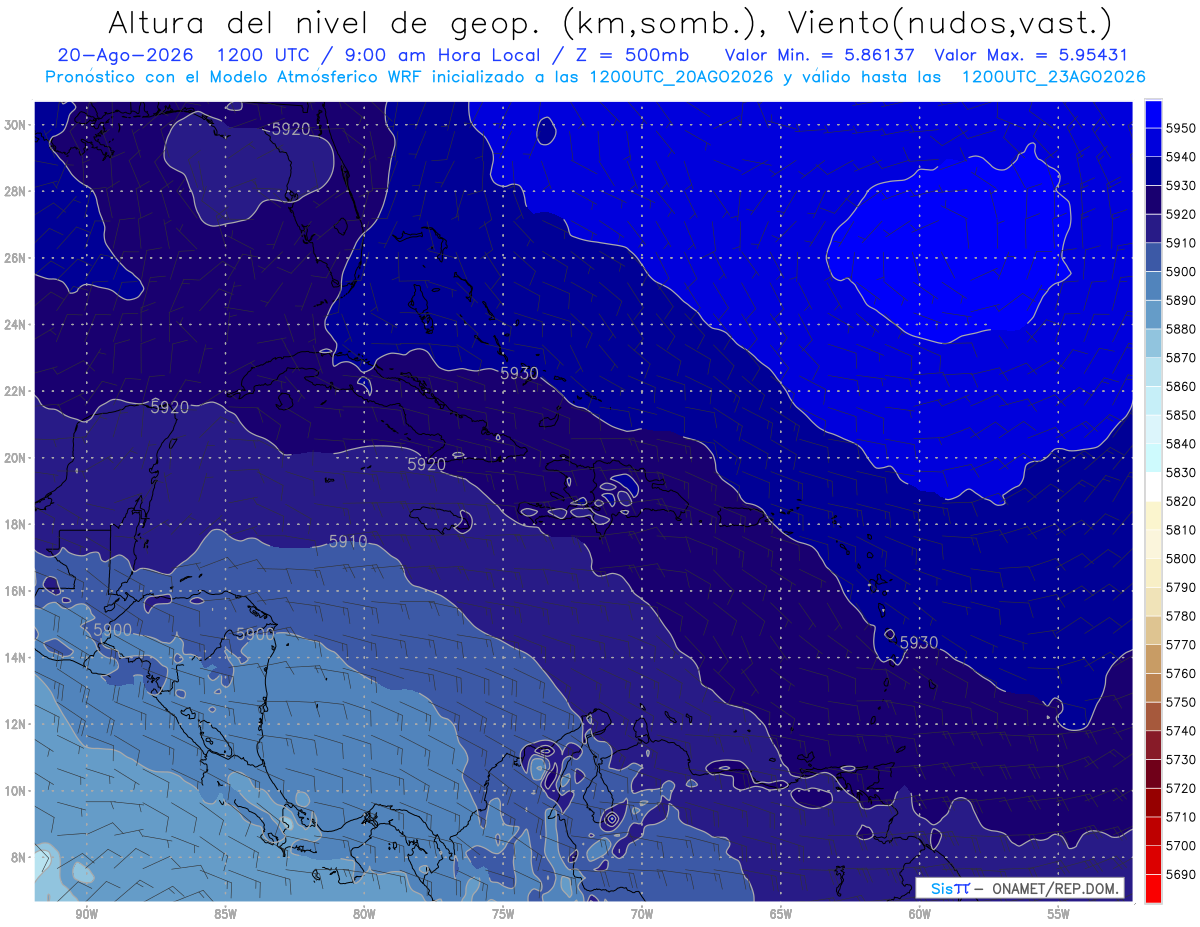1200x927 pixels.
Task: Select the 24N latitude axis label
Action: click(x=15, y=324)
